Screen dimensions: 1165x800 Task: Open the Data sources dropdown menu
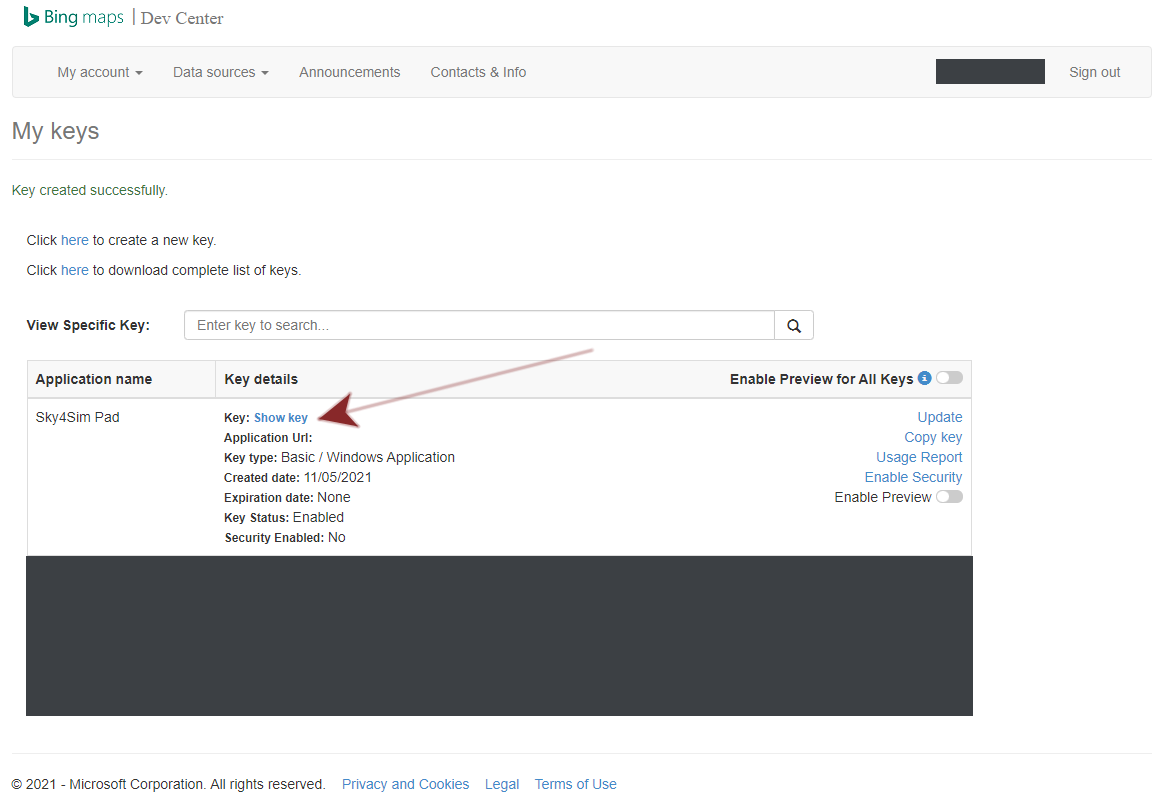click(x=221, y=72)
